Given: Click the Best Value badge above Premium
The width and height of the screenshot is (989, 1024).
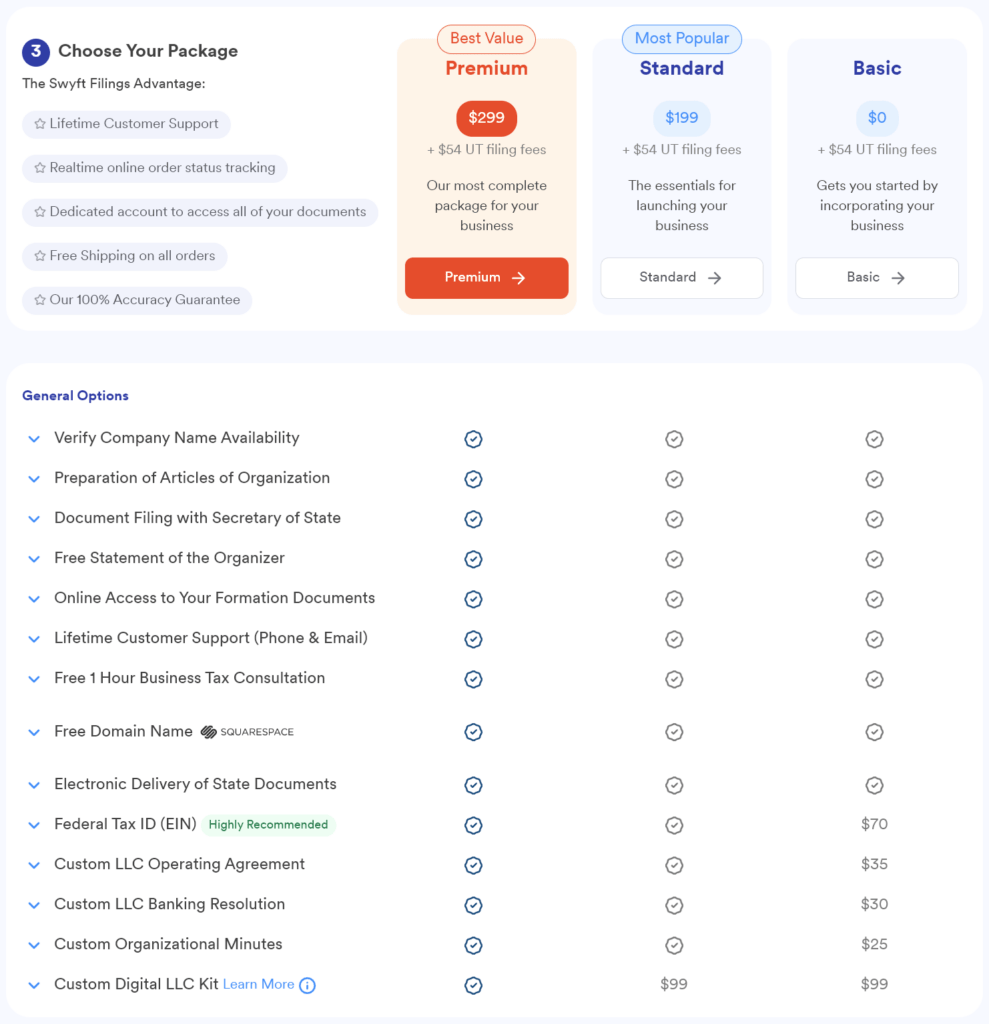Looking at the screenshot, I should [486, 38].
